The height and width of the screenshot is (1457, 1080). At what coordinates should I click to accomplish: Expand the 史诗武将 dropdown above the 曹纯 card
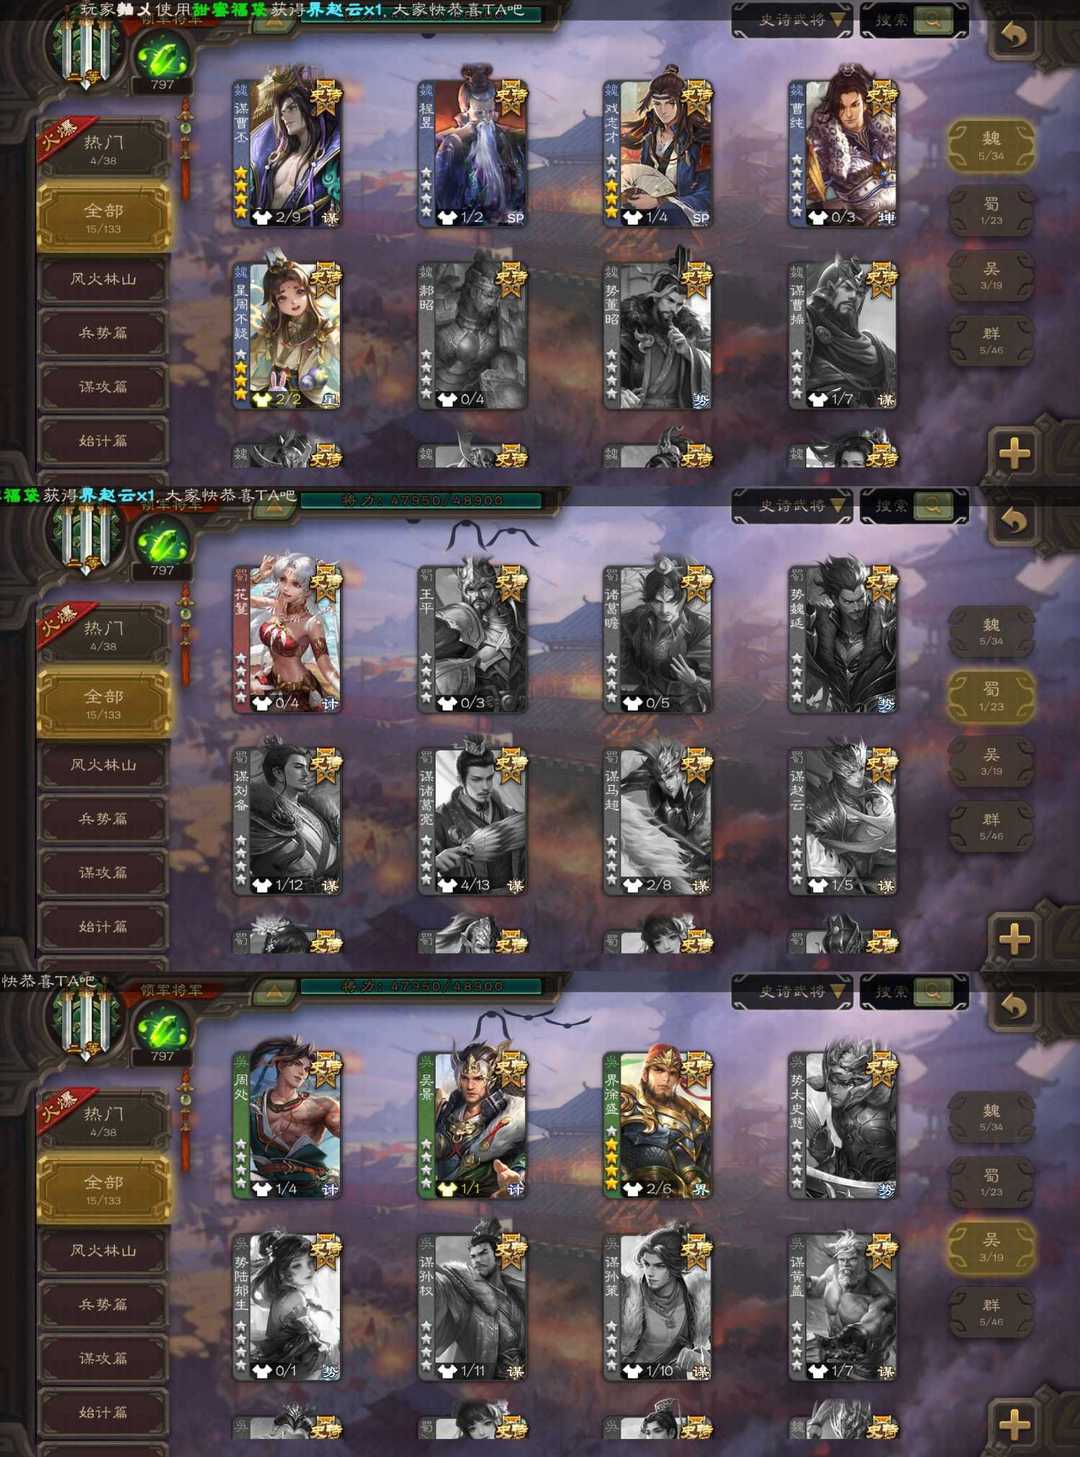tap(792, 20)
